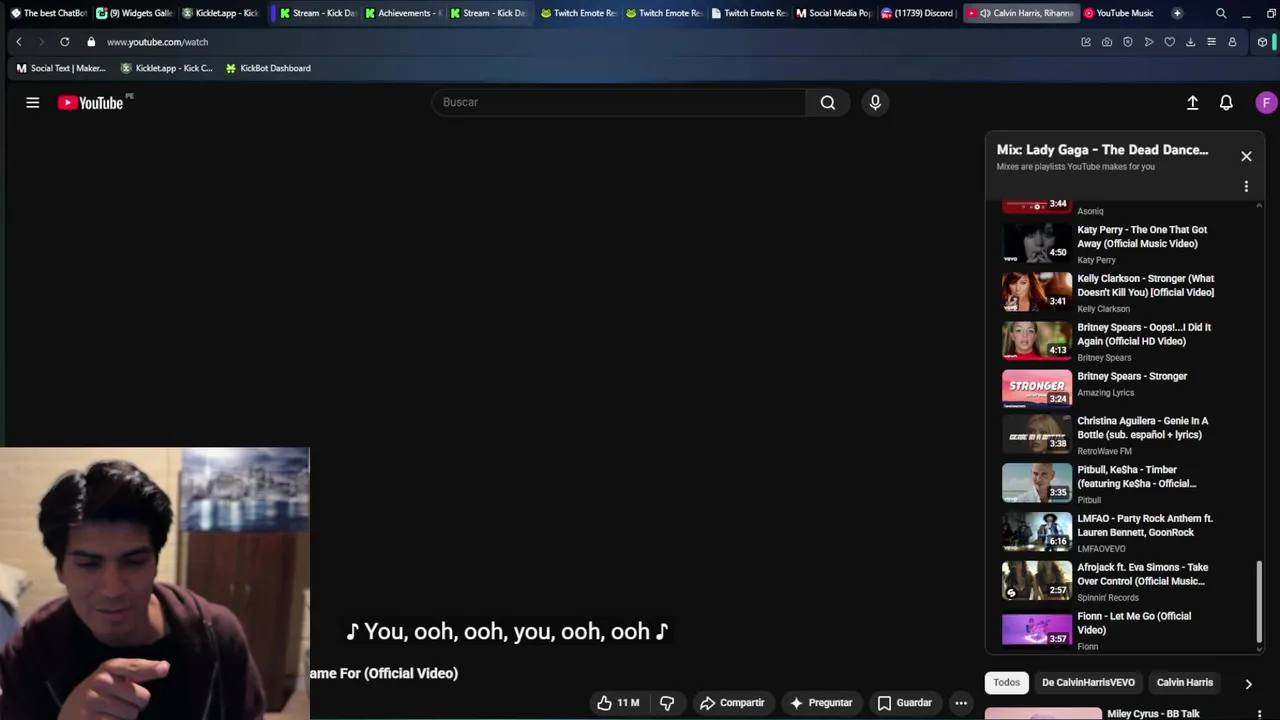This screenshot has width=1280, height=720.
Task: Switch to the YouTube Music tab
Action: point(1118,13)
